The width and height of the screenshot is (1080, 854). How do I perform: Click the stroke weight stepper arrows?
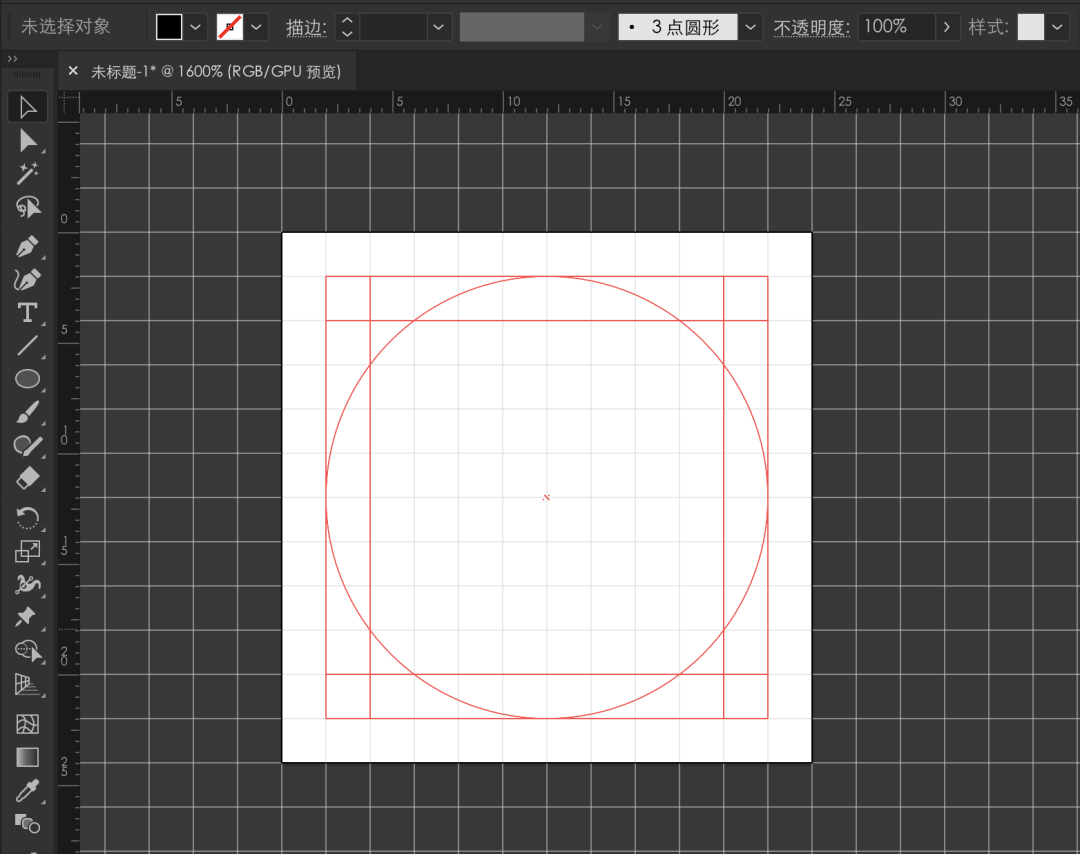click(x=347, y=27)
